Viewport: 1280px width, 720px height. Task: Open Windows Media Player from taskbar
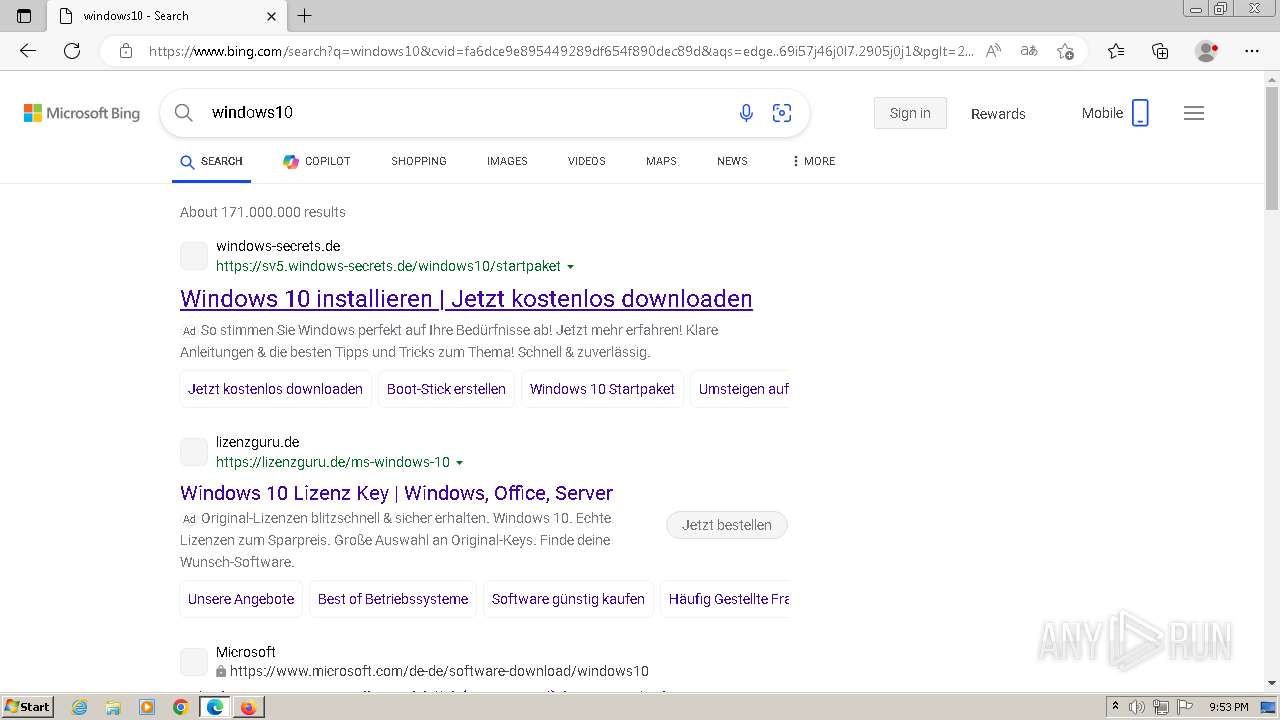pyautogui.click(x=147, y=707)
